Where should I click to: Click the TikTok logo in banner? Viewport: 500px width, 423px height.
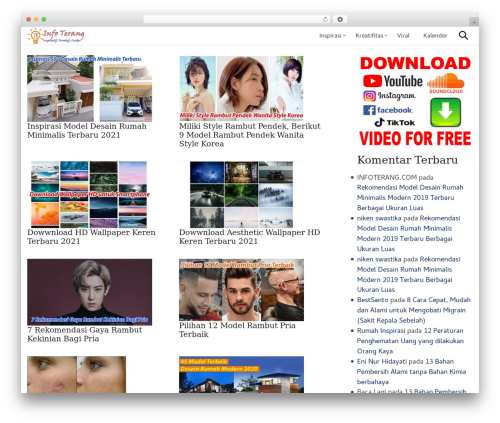point(395,123)
